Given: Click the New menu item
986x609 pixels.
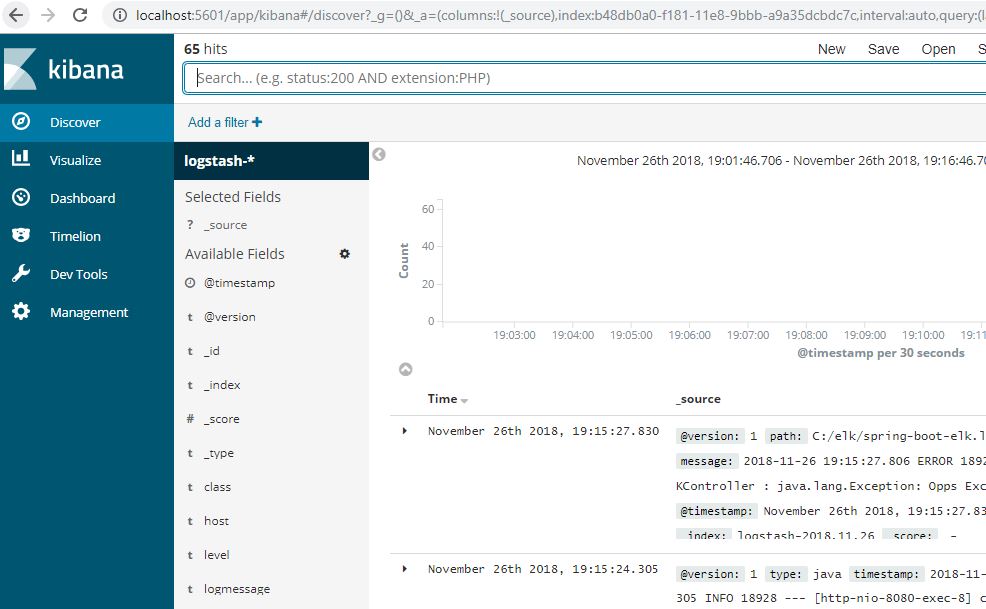Looking at the screenshot, I should click(x=831, y=49).
